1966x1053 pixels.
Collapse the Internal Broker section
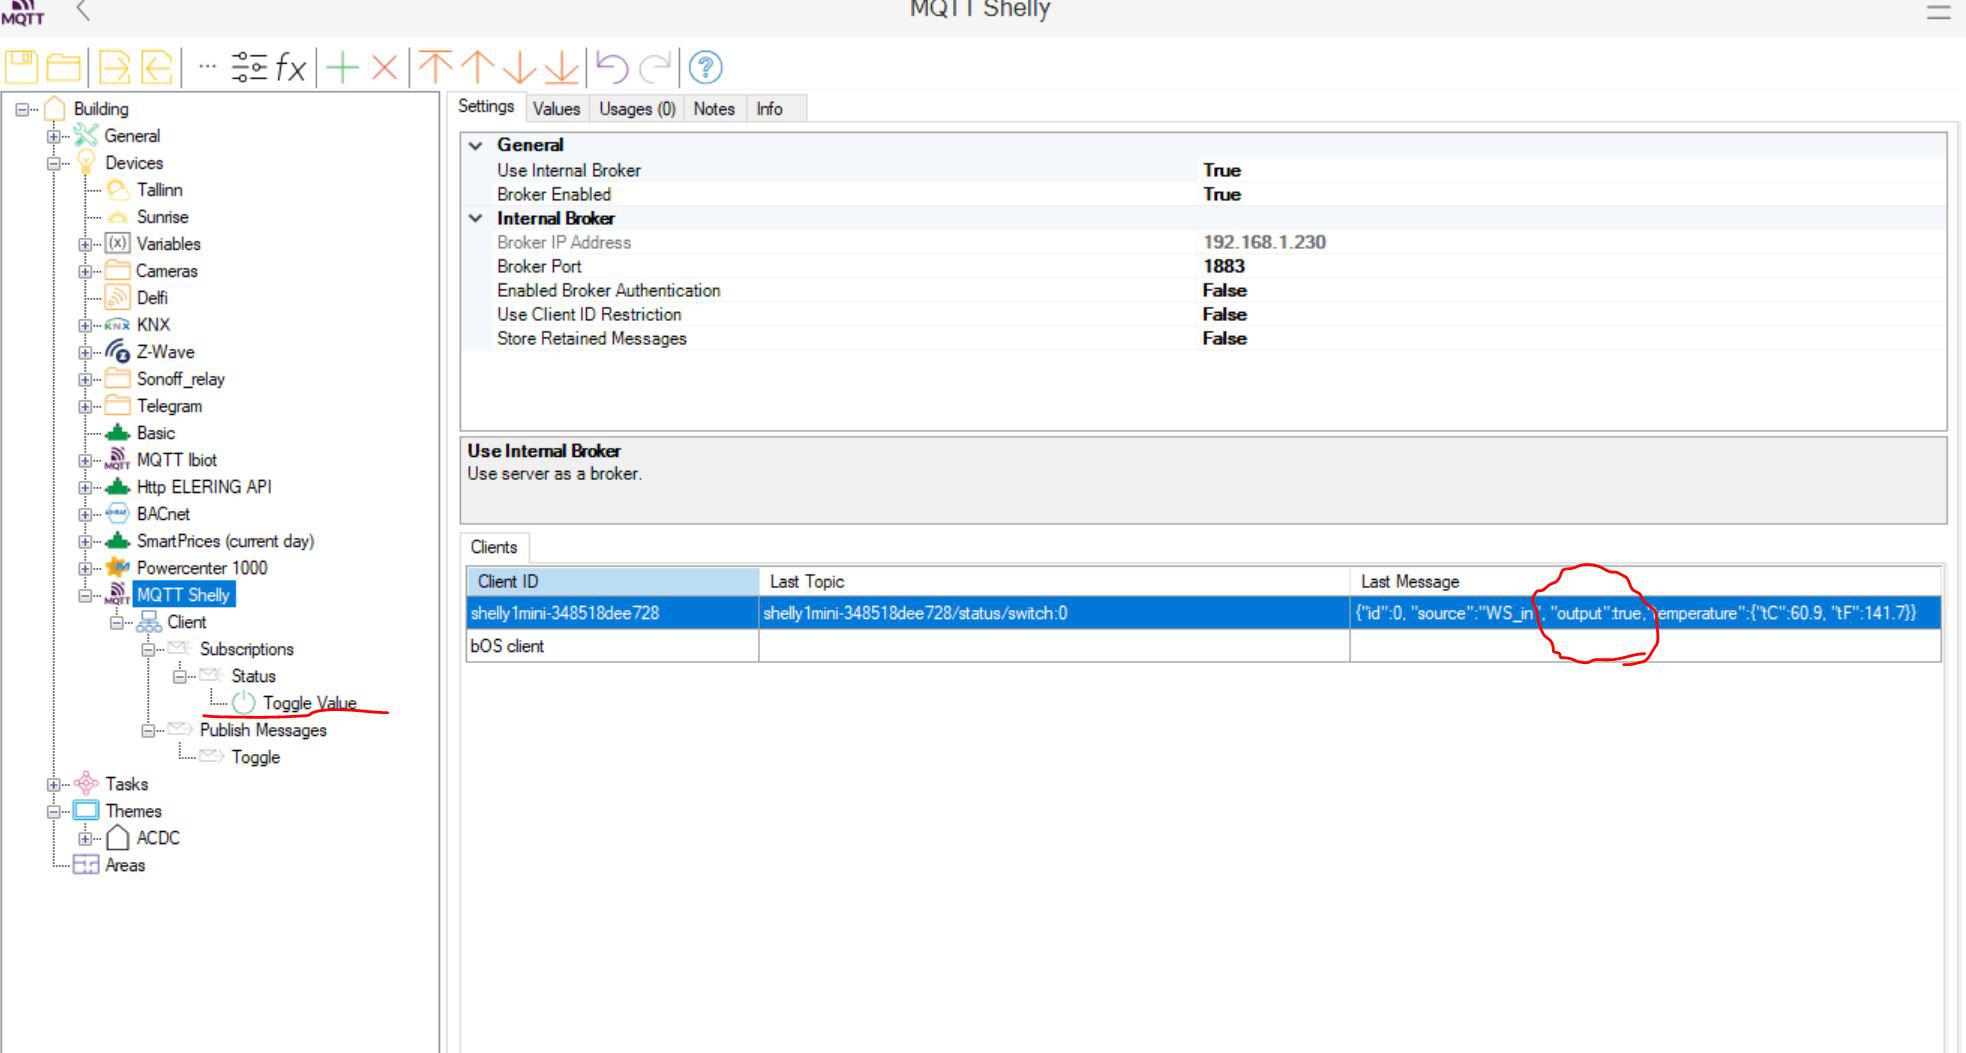(476, 218)
